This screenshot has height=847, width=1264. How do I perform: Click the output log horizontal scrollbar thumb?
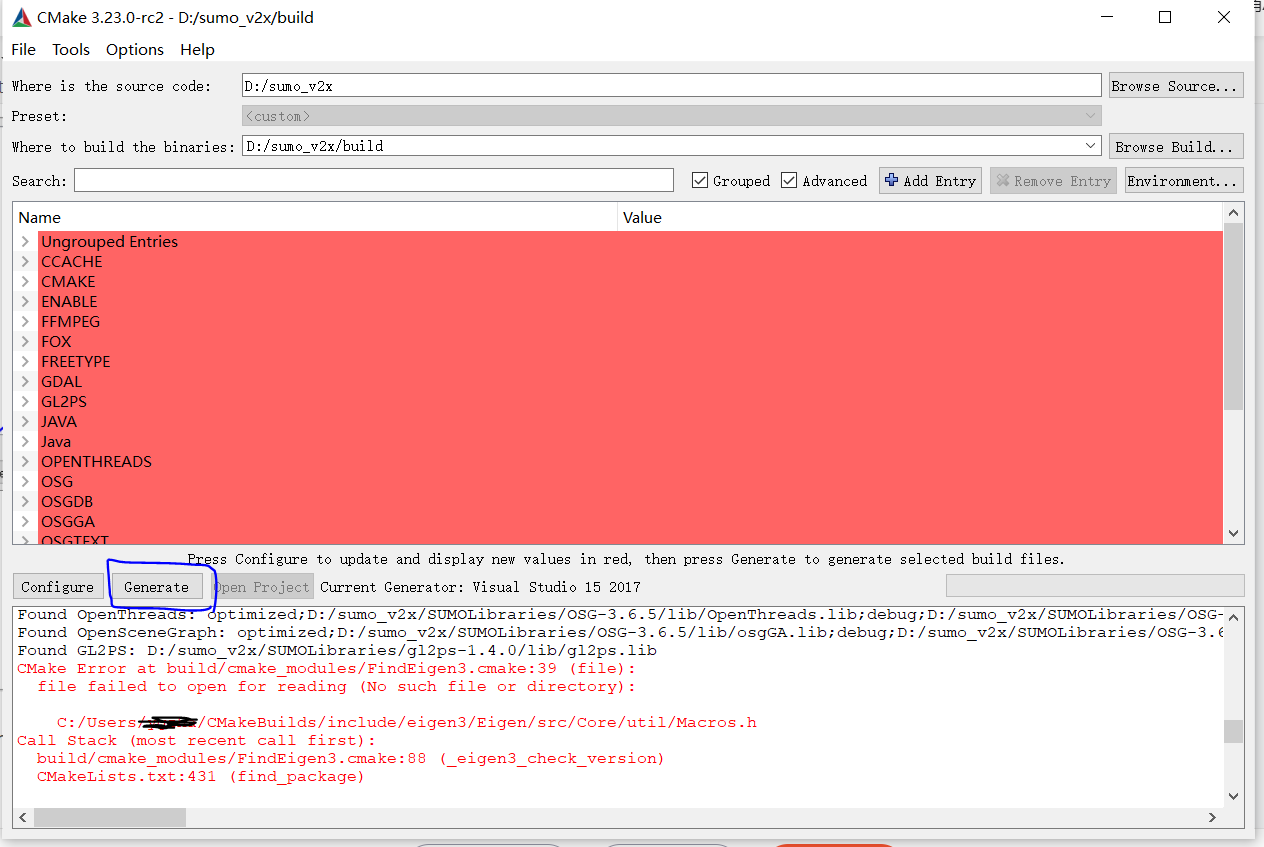[110, 817]
